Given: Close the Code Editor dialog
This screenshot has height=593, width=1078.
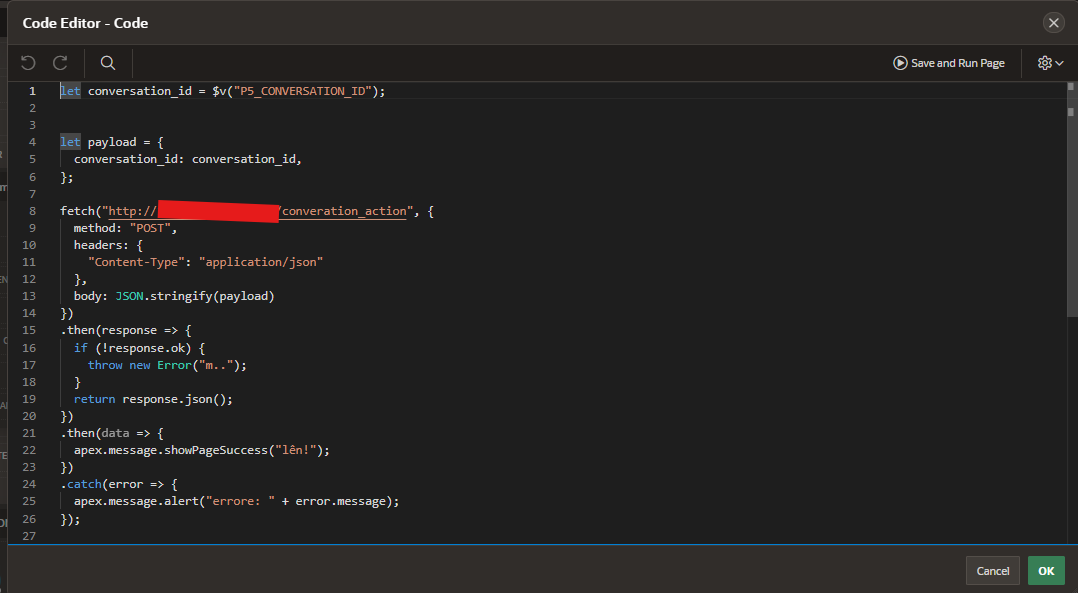Looking at the screenshot, I should (x=1053, y=23).
